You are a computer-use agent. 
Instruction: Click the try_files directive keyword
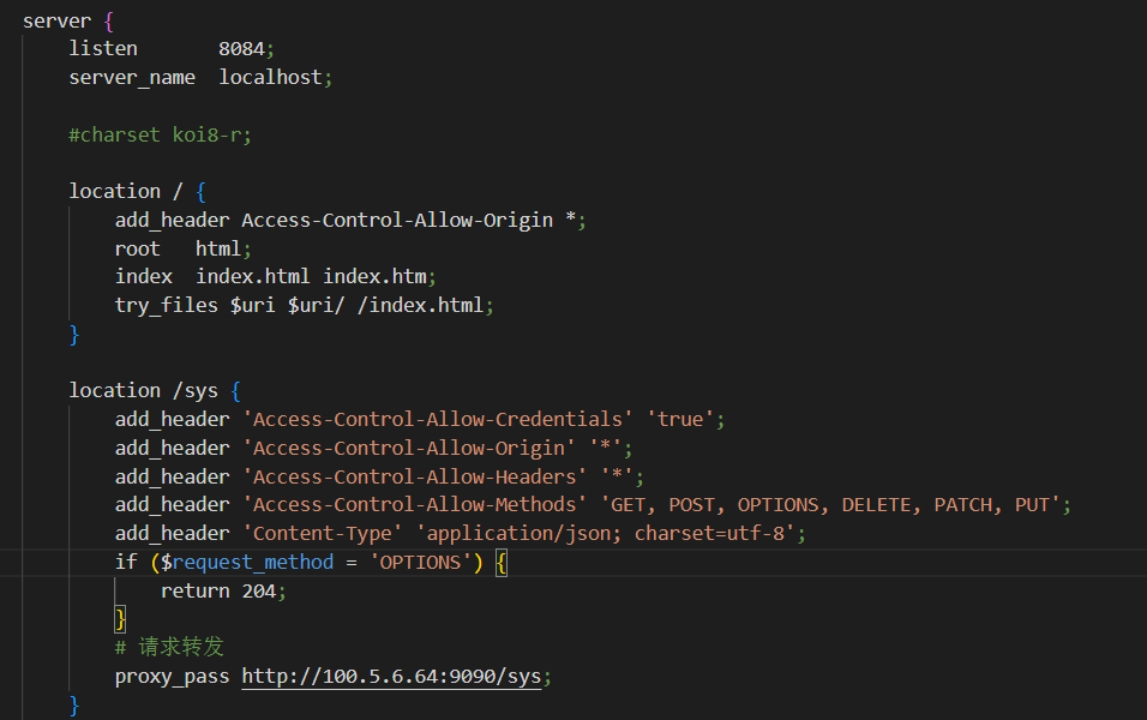166,306
